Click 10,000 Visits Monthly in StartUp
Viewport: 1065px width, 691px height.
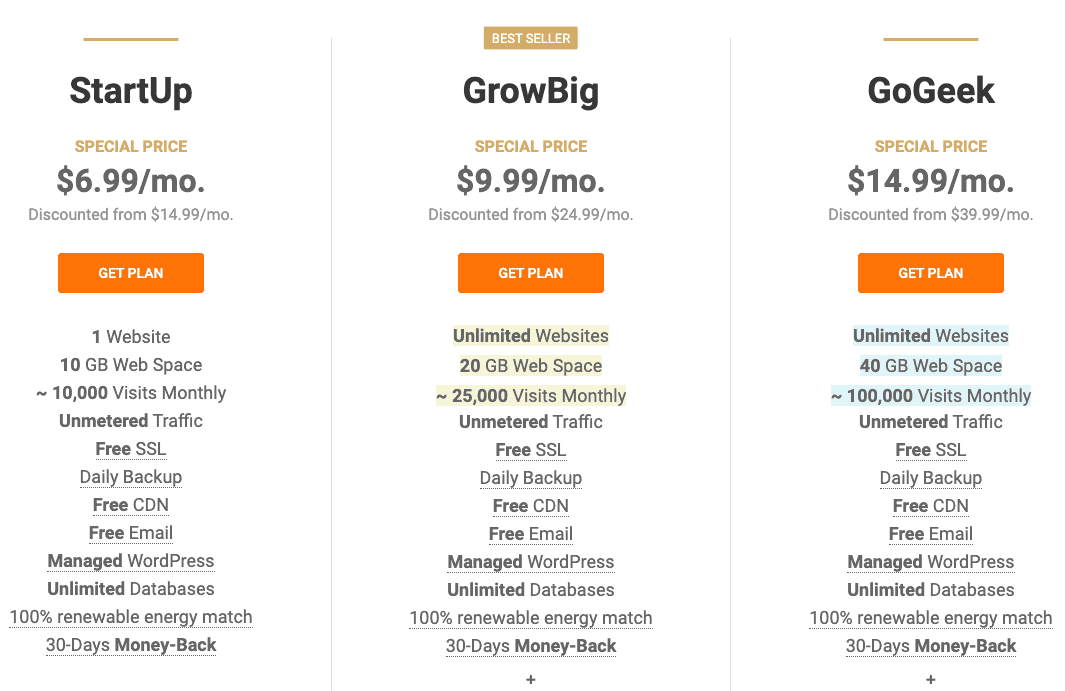coord(131,393)
